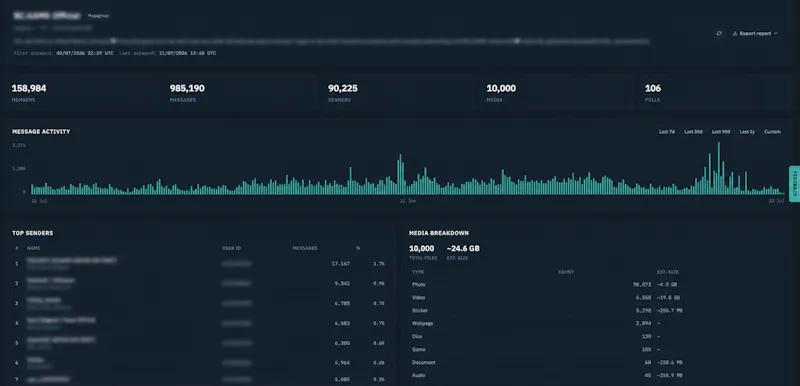Click the Type column header in Media Breakdown
The image size is (800, 386).
[x=418, y=272]
